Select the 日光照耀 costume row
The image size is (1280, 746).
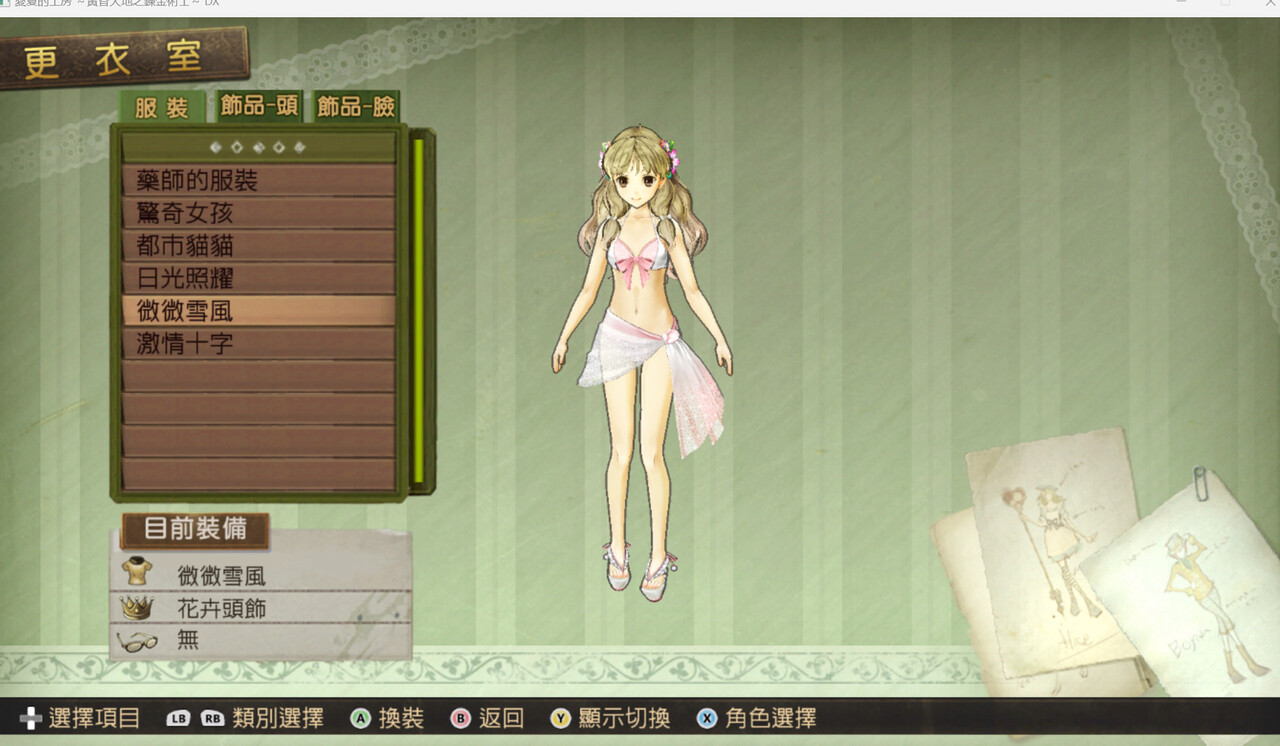[259, 278]
